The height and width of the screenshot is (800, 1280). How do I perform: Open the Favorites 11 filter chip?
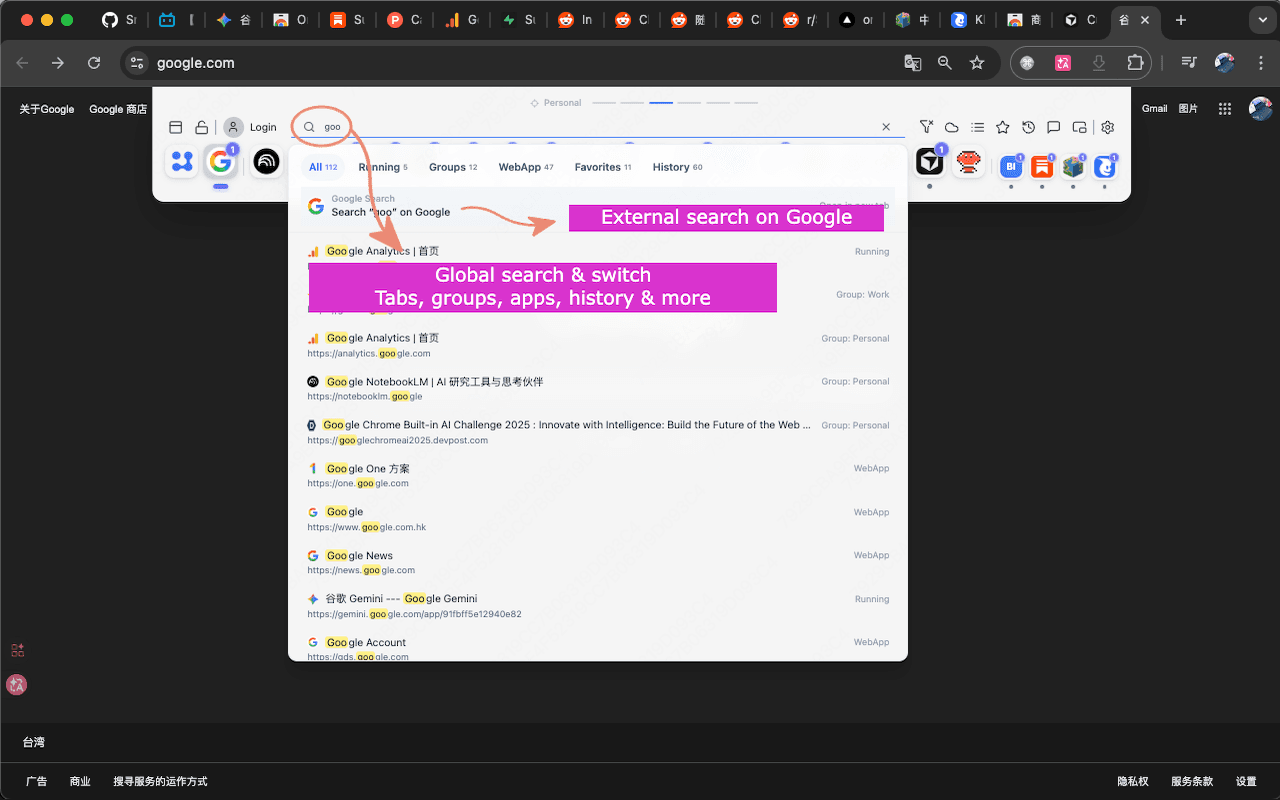pyautogui.click(x=602, y=167)
